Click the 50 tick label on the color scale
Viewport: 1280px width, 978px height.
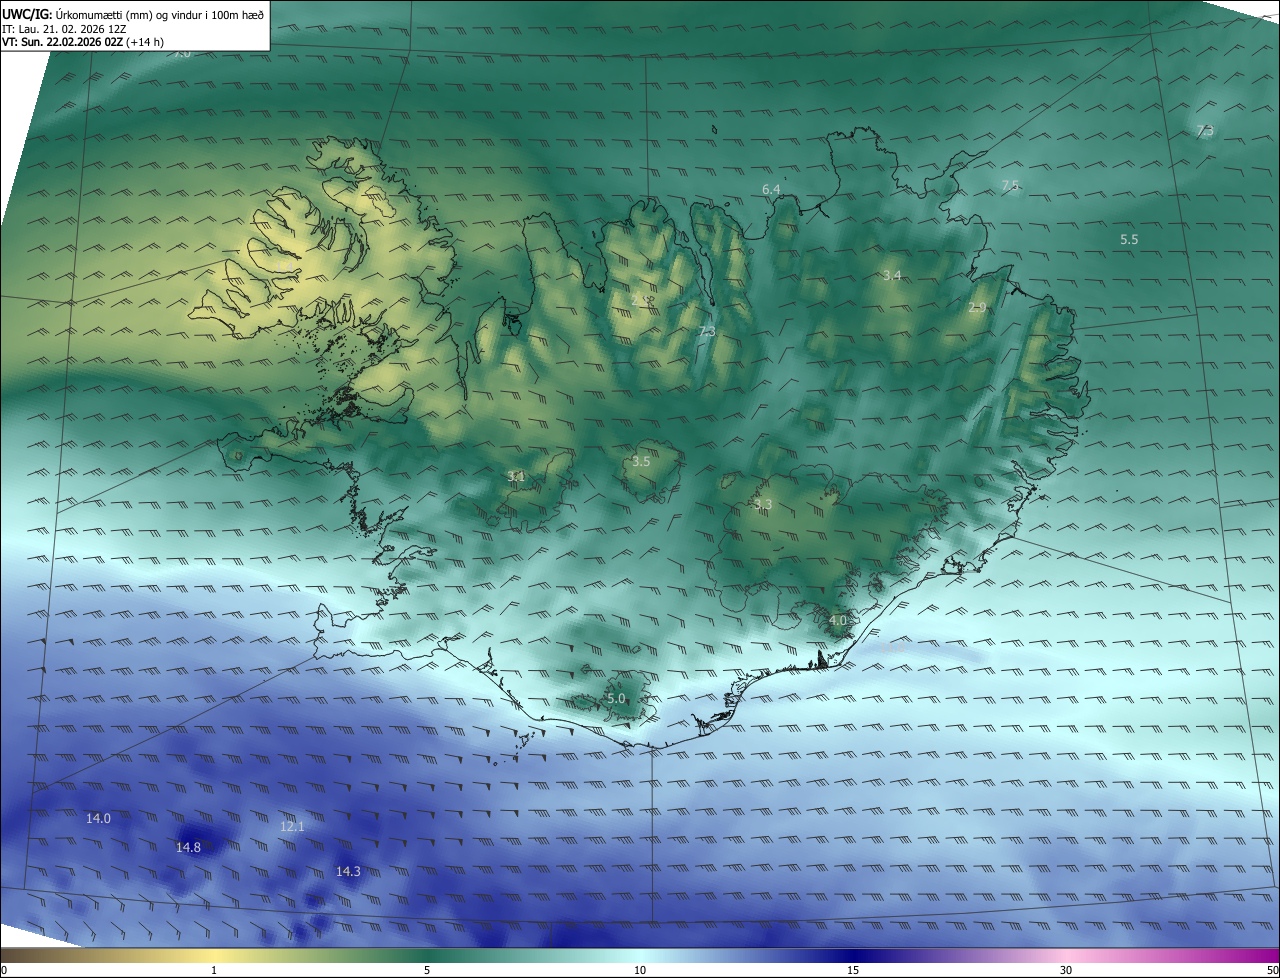click(x=1272, y=971)
